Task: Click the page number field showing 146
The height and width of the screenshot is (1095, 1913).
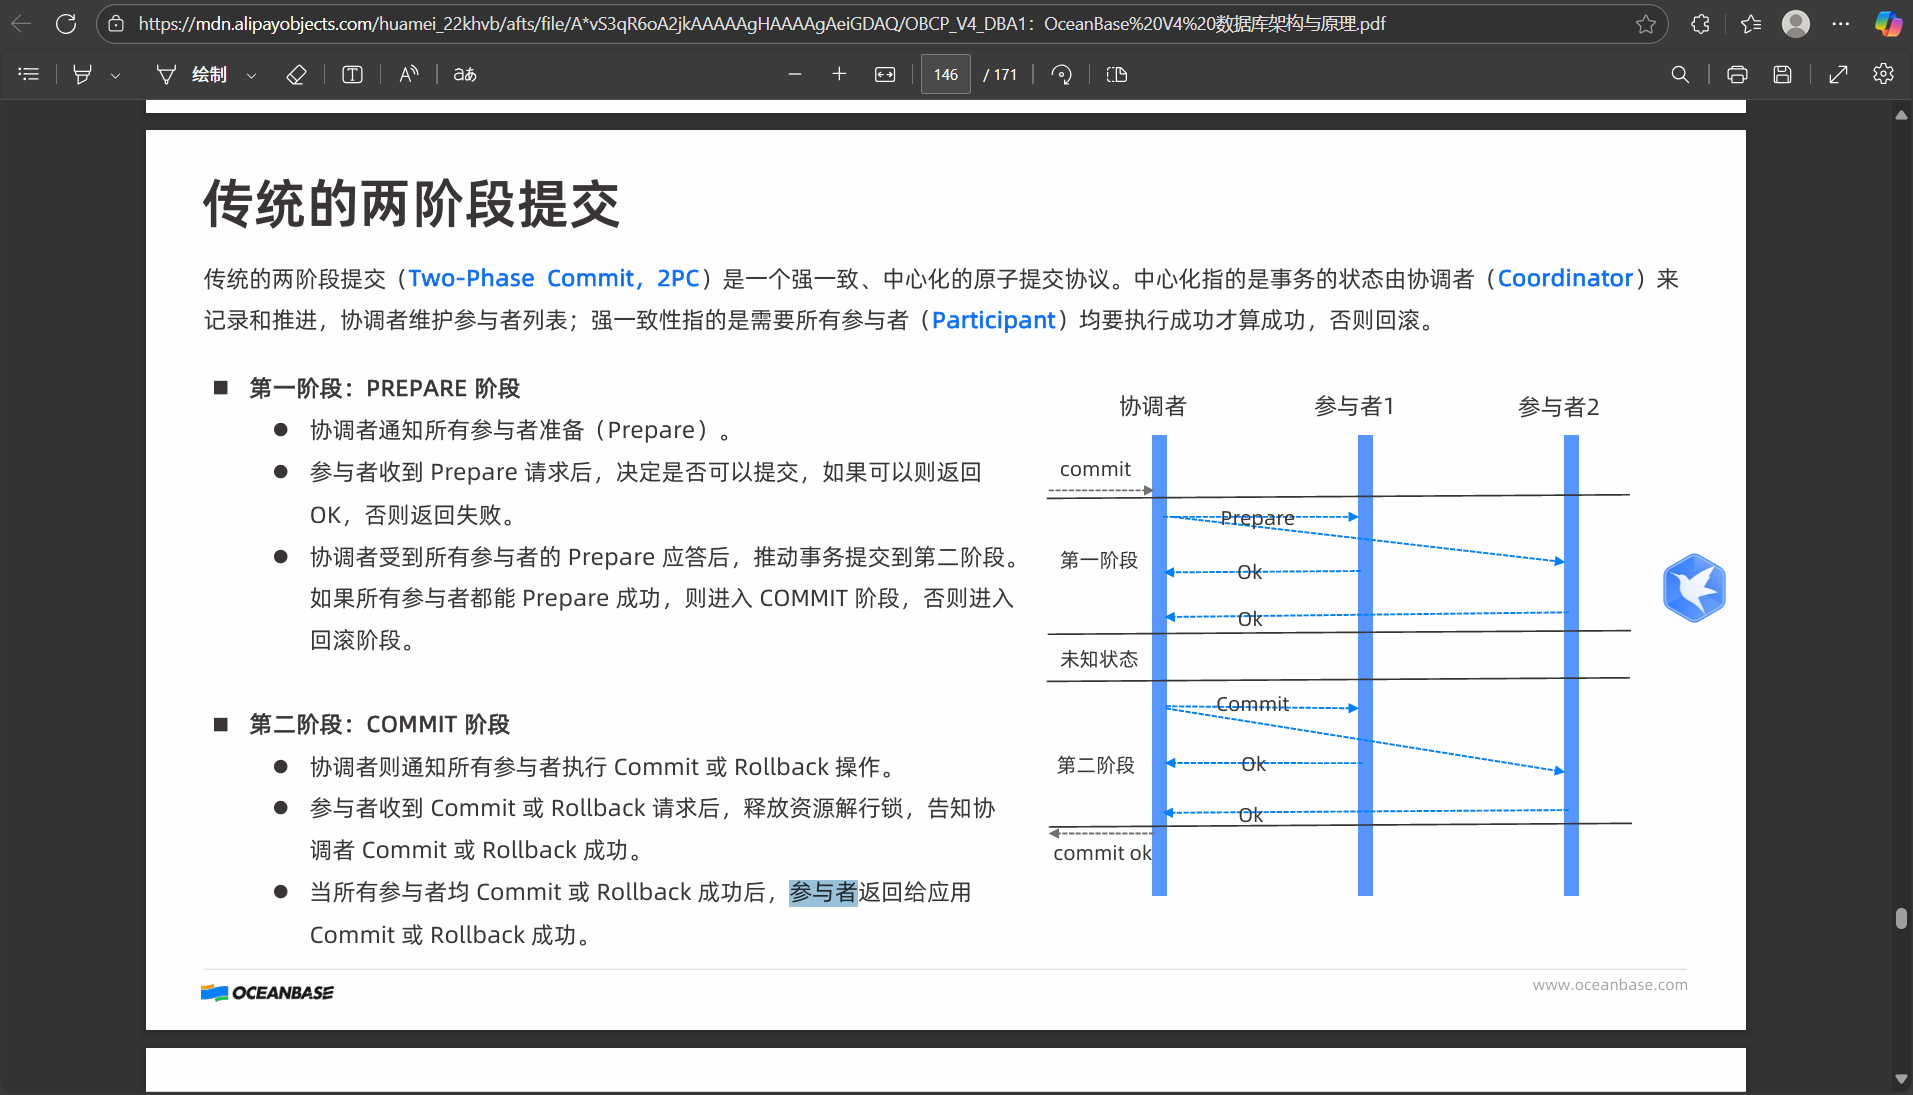Action: (946, 74)
